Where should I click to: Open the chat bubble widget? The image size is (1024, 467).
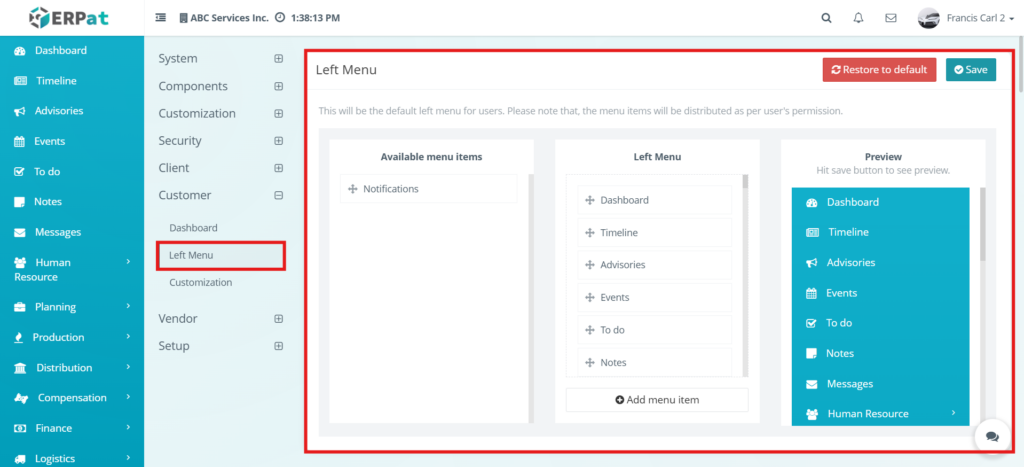[992, 437]
